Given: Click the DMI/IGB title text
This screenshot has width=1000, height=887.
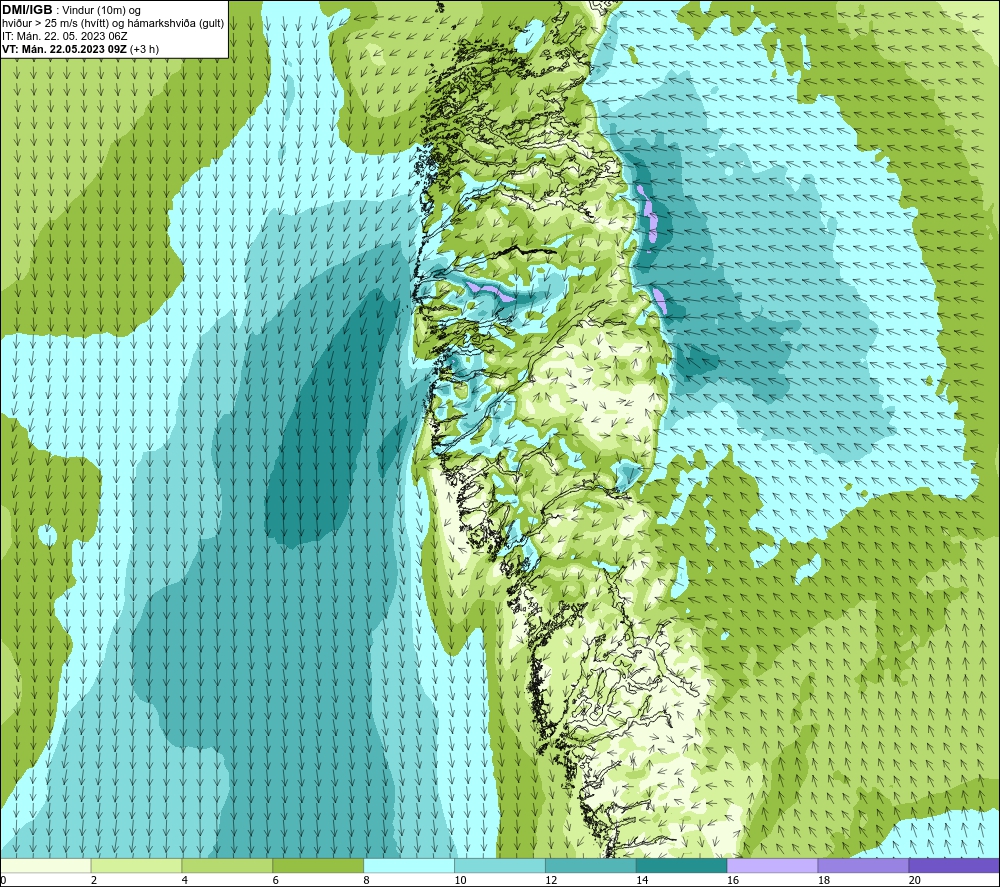Looking at the screenshot, I should point(27,10).
